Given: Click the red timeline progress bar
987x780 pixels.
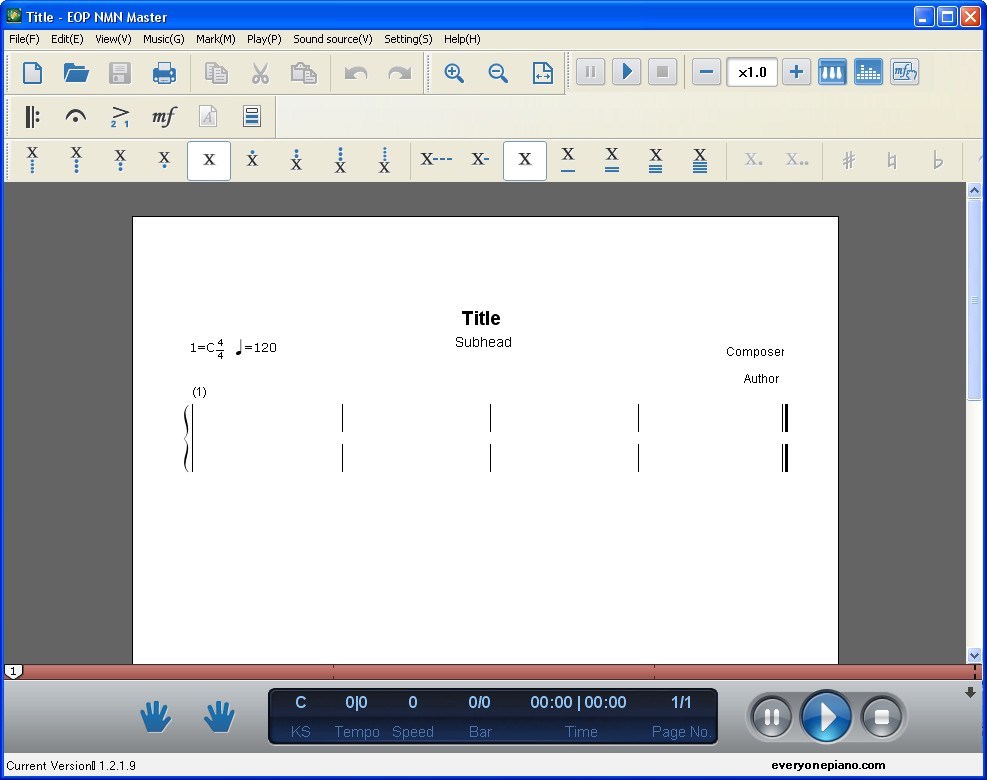Looking at the screenshot, I should (490, 672).
